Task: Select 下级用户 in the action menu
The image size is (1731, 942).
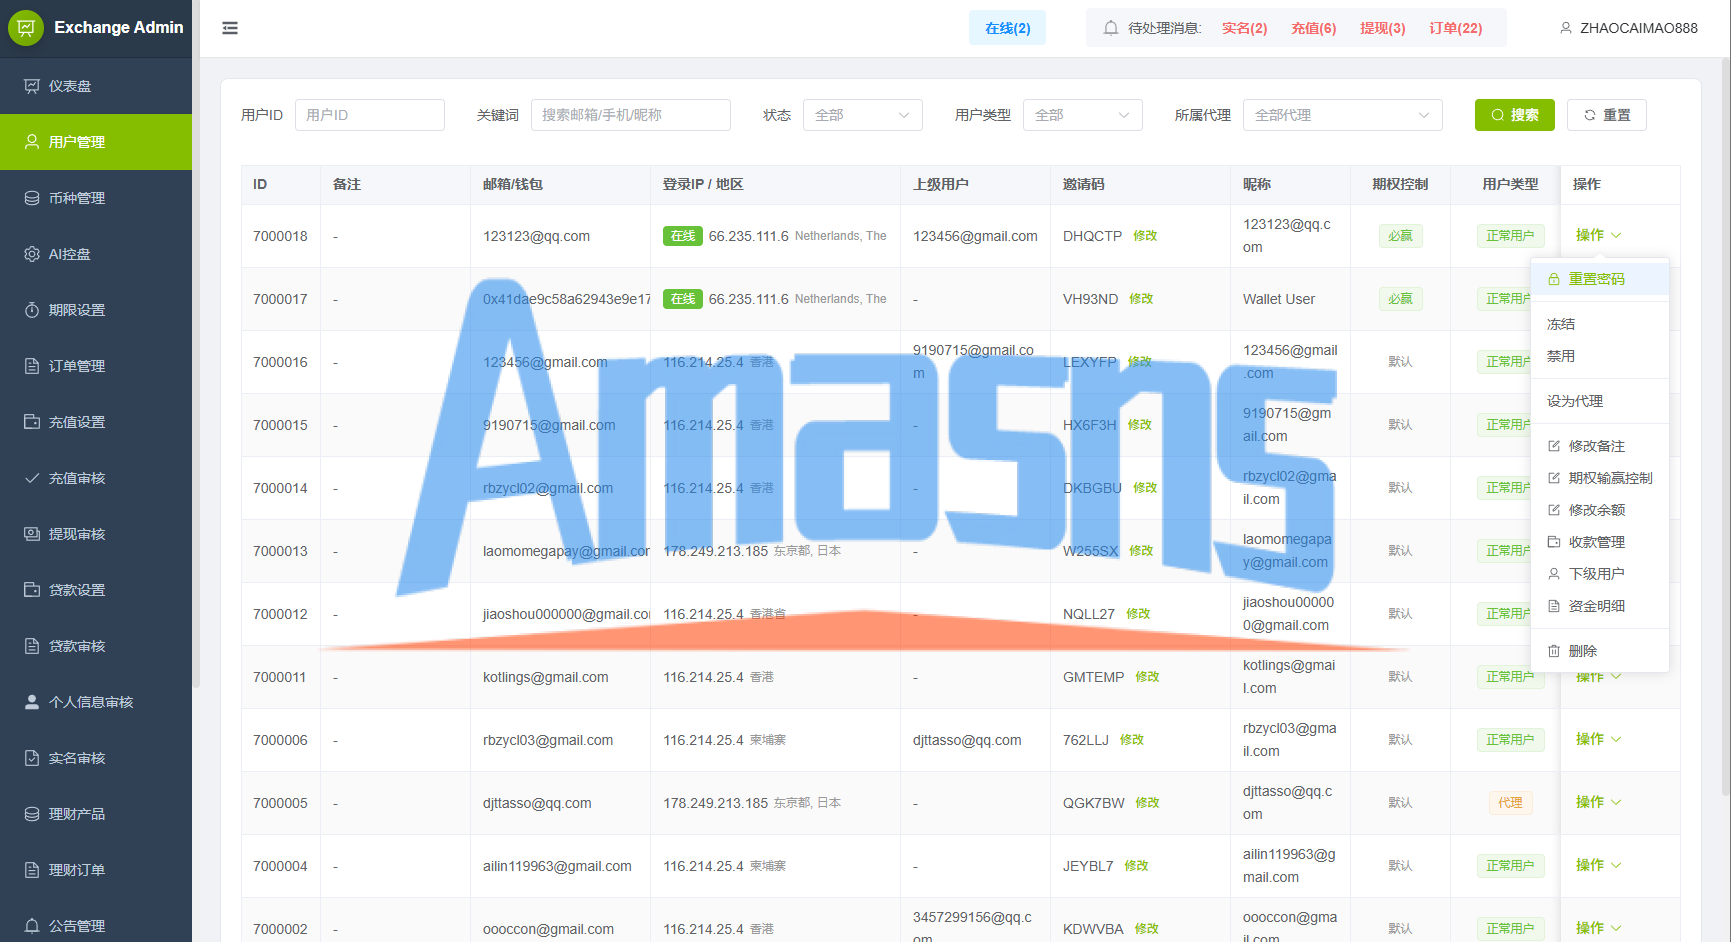Action: click(1600, 574)
